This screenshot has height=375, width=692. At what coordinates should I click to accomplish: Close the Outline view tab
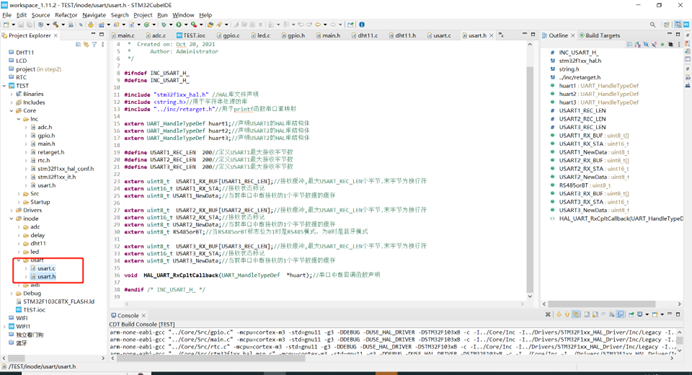coord(572,35)
